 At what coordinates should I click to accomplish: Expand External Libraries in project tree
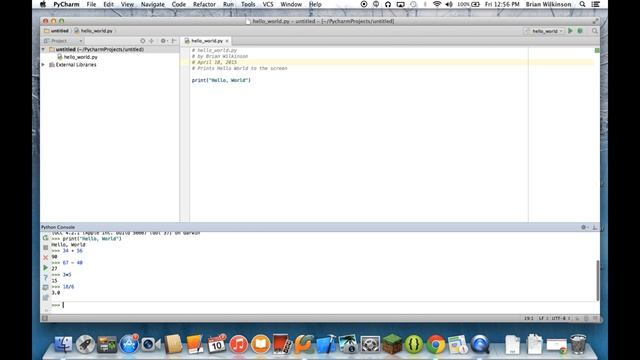[x=43, y=64]
